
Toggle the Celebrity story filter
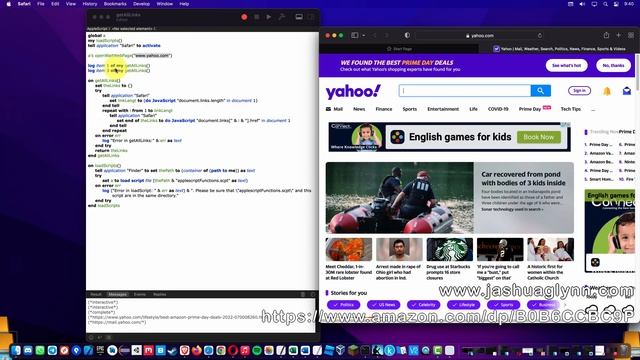(423, 304)
